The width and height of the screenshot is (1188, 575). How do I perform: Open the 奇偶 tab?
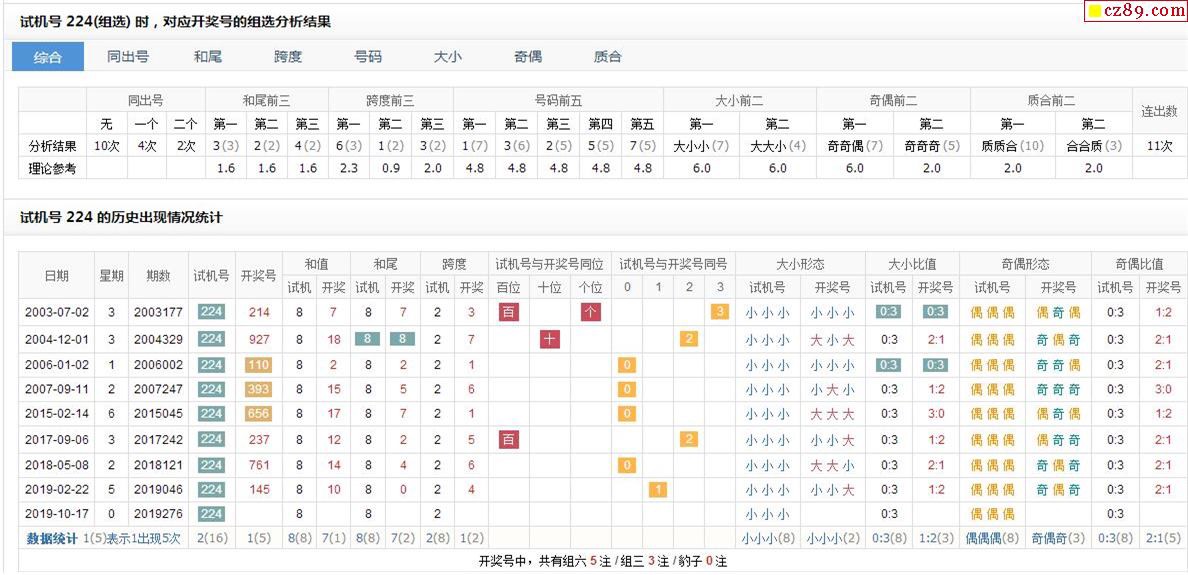coord(528,57)
